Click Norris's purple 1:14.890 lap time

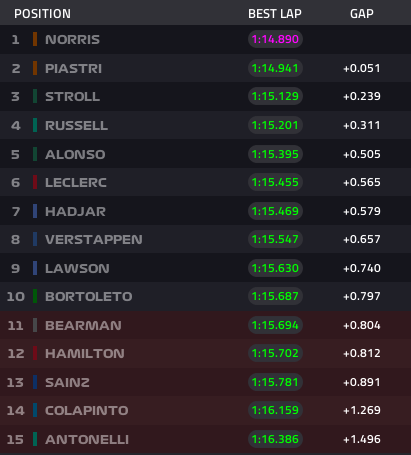click(275, 39)
